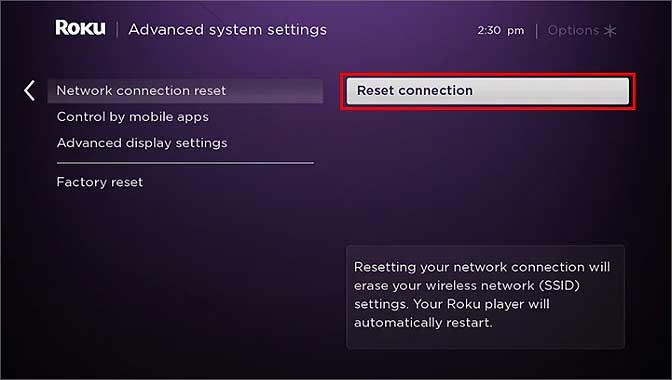This screenshot has width=672, height=380.
Task: Click the 2:30 pm clock display
Action: 501,31
